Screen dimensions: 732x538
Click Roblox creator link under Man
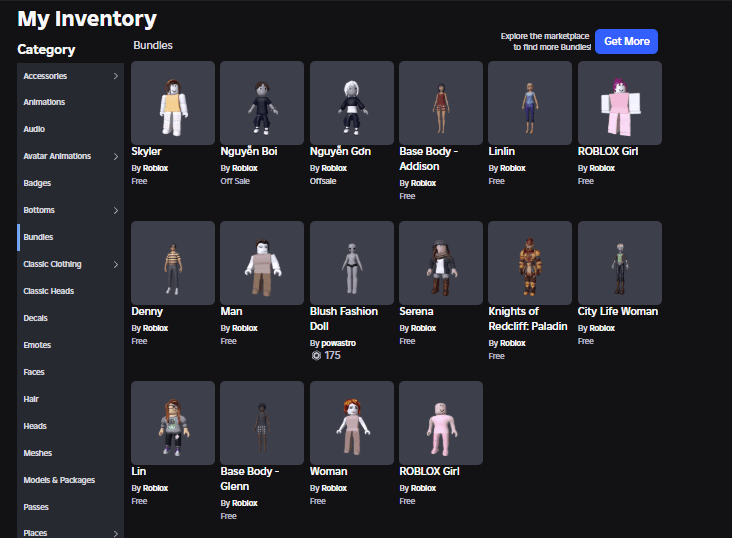[x=245, y=328]
